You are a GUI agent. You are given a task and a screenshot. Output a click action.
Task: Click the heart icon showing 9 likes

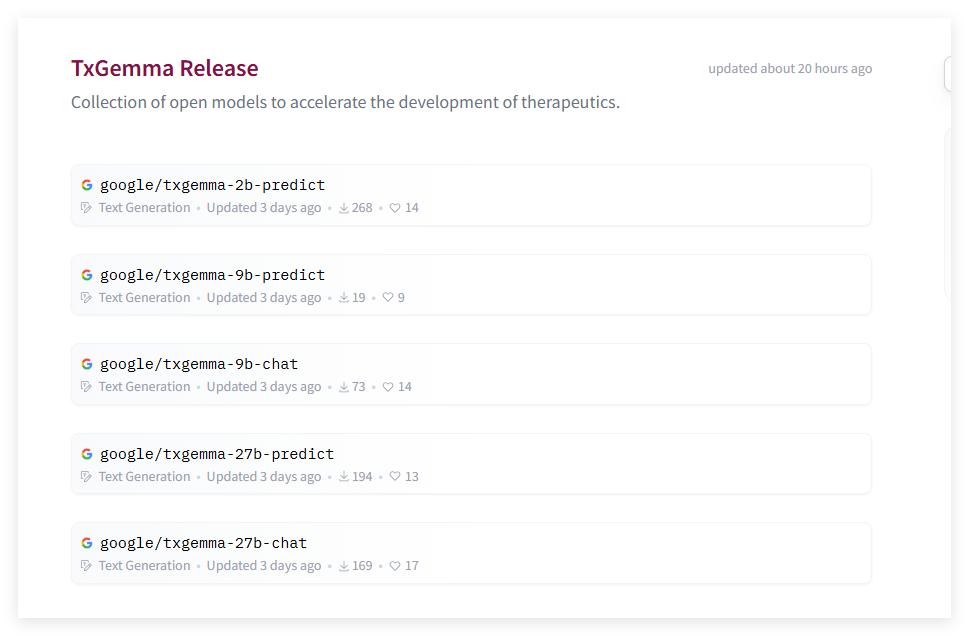click(388, 298)
